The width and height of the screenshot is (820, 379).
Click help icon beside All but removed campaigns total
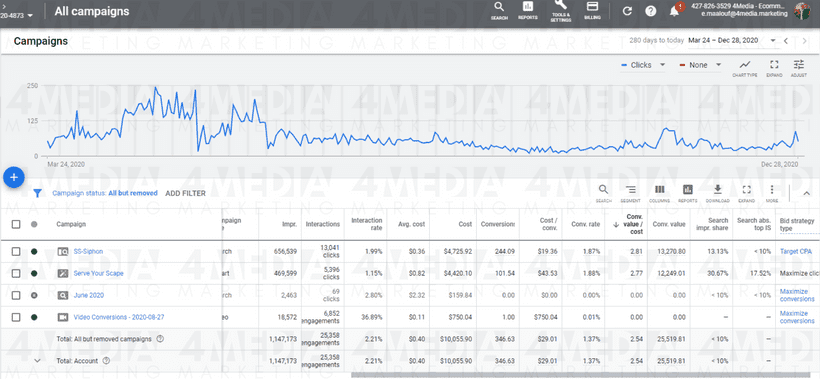161,339
